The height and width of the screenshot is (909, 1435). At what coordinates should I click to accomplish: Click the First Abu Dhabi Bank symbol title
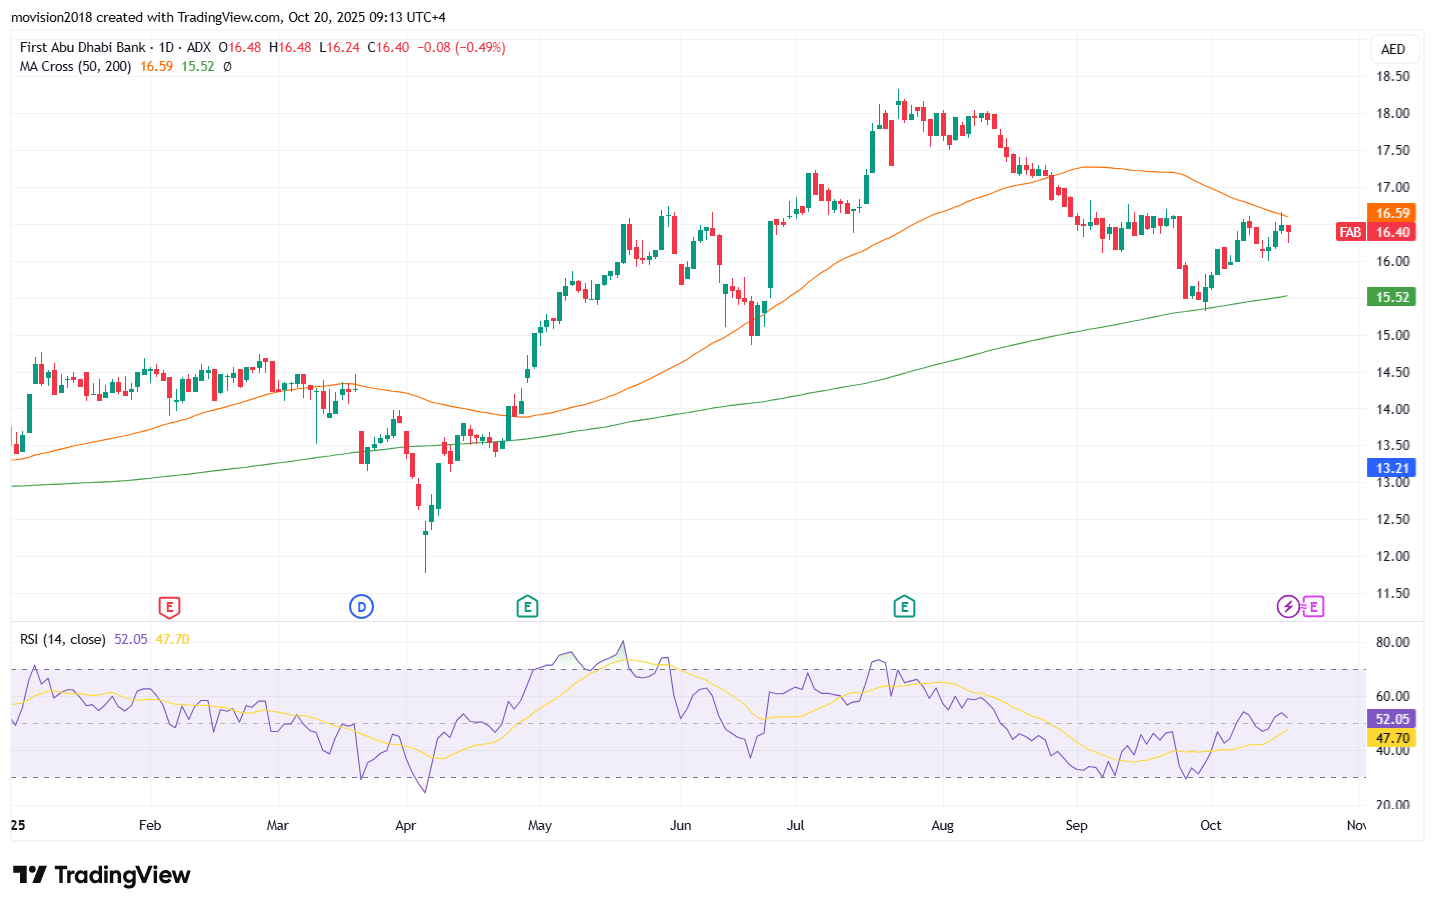(82, 47)
